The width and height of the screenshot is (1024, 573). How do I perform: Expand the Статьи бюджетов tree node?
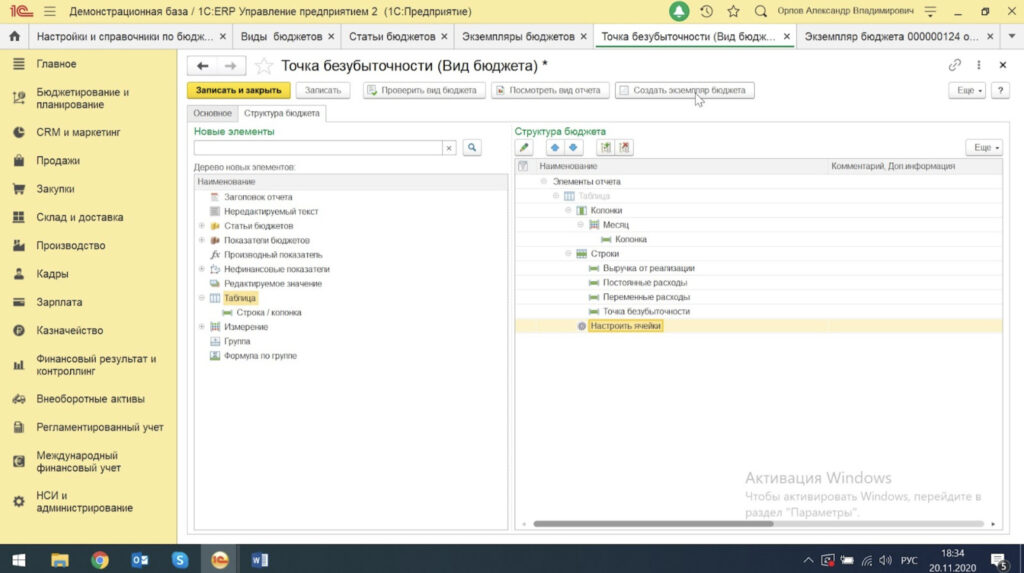(202, 226)
